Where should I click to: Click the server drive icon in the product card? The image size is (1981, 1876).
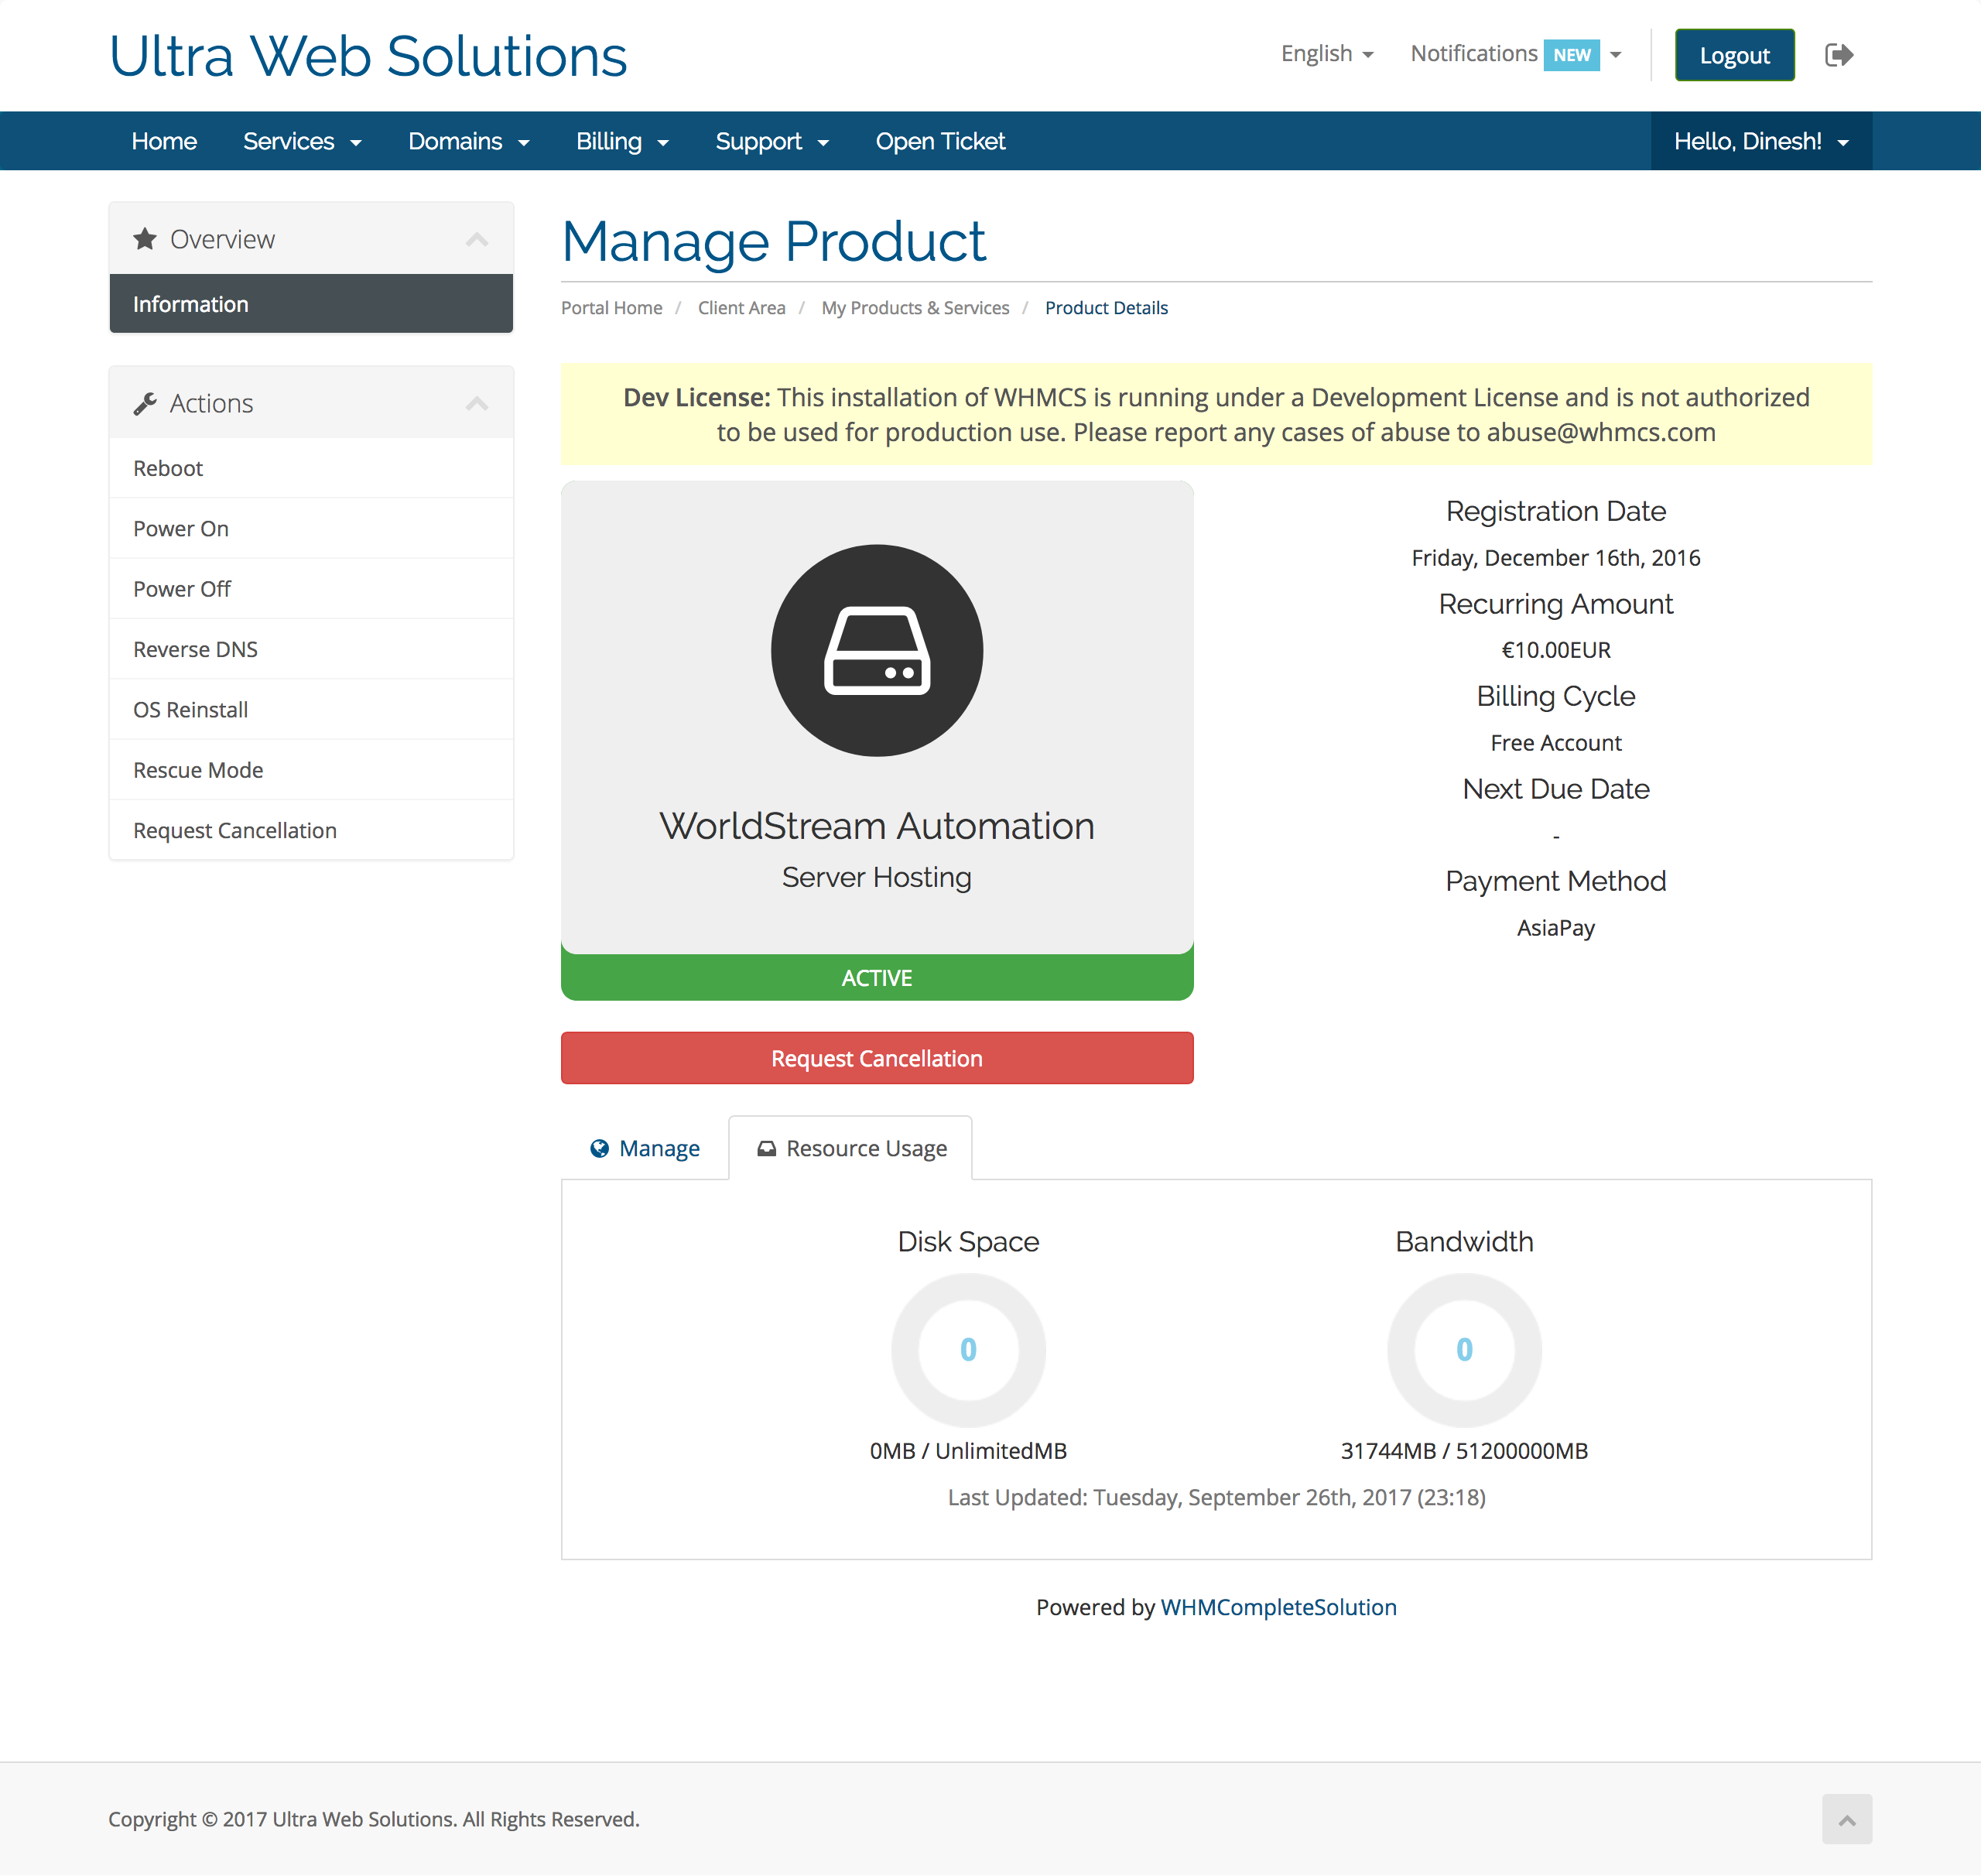[876, 650]
